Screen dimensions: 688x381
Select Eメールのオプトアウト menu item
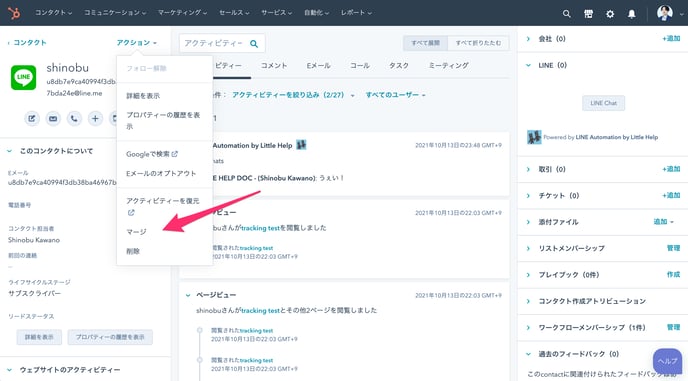[x=161, y=173]
